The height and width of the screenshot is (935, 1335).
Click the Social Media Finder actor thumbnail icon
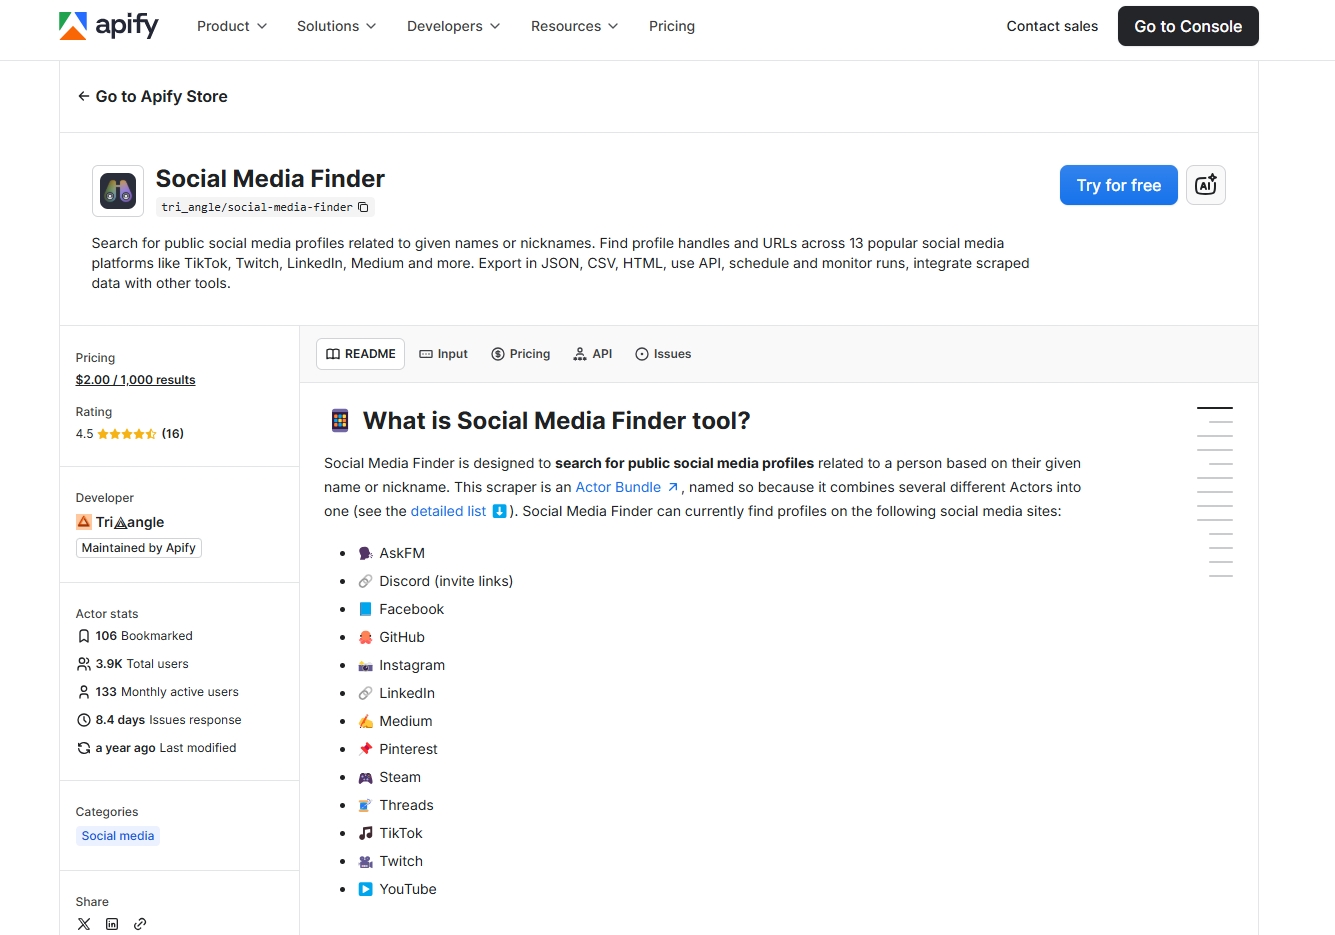tap(117, 190)
